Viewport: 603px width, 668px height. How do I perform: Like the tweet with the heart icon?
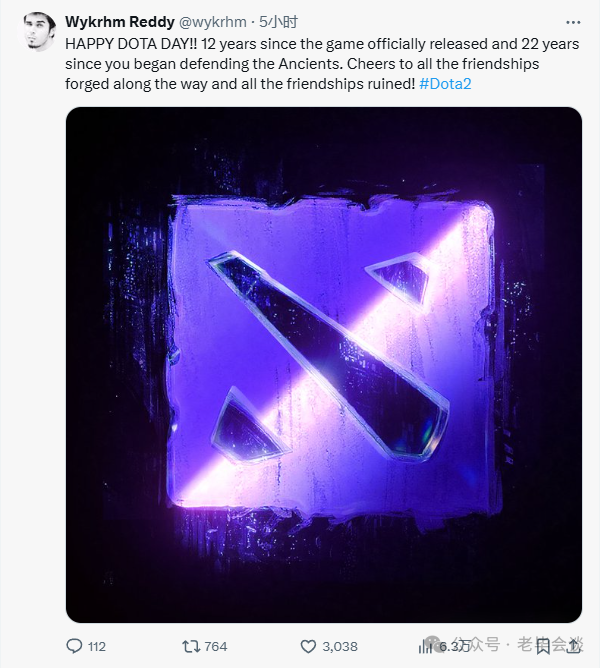[308, 646]
